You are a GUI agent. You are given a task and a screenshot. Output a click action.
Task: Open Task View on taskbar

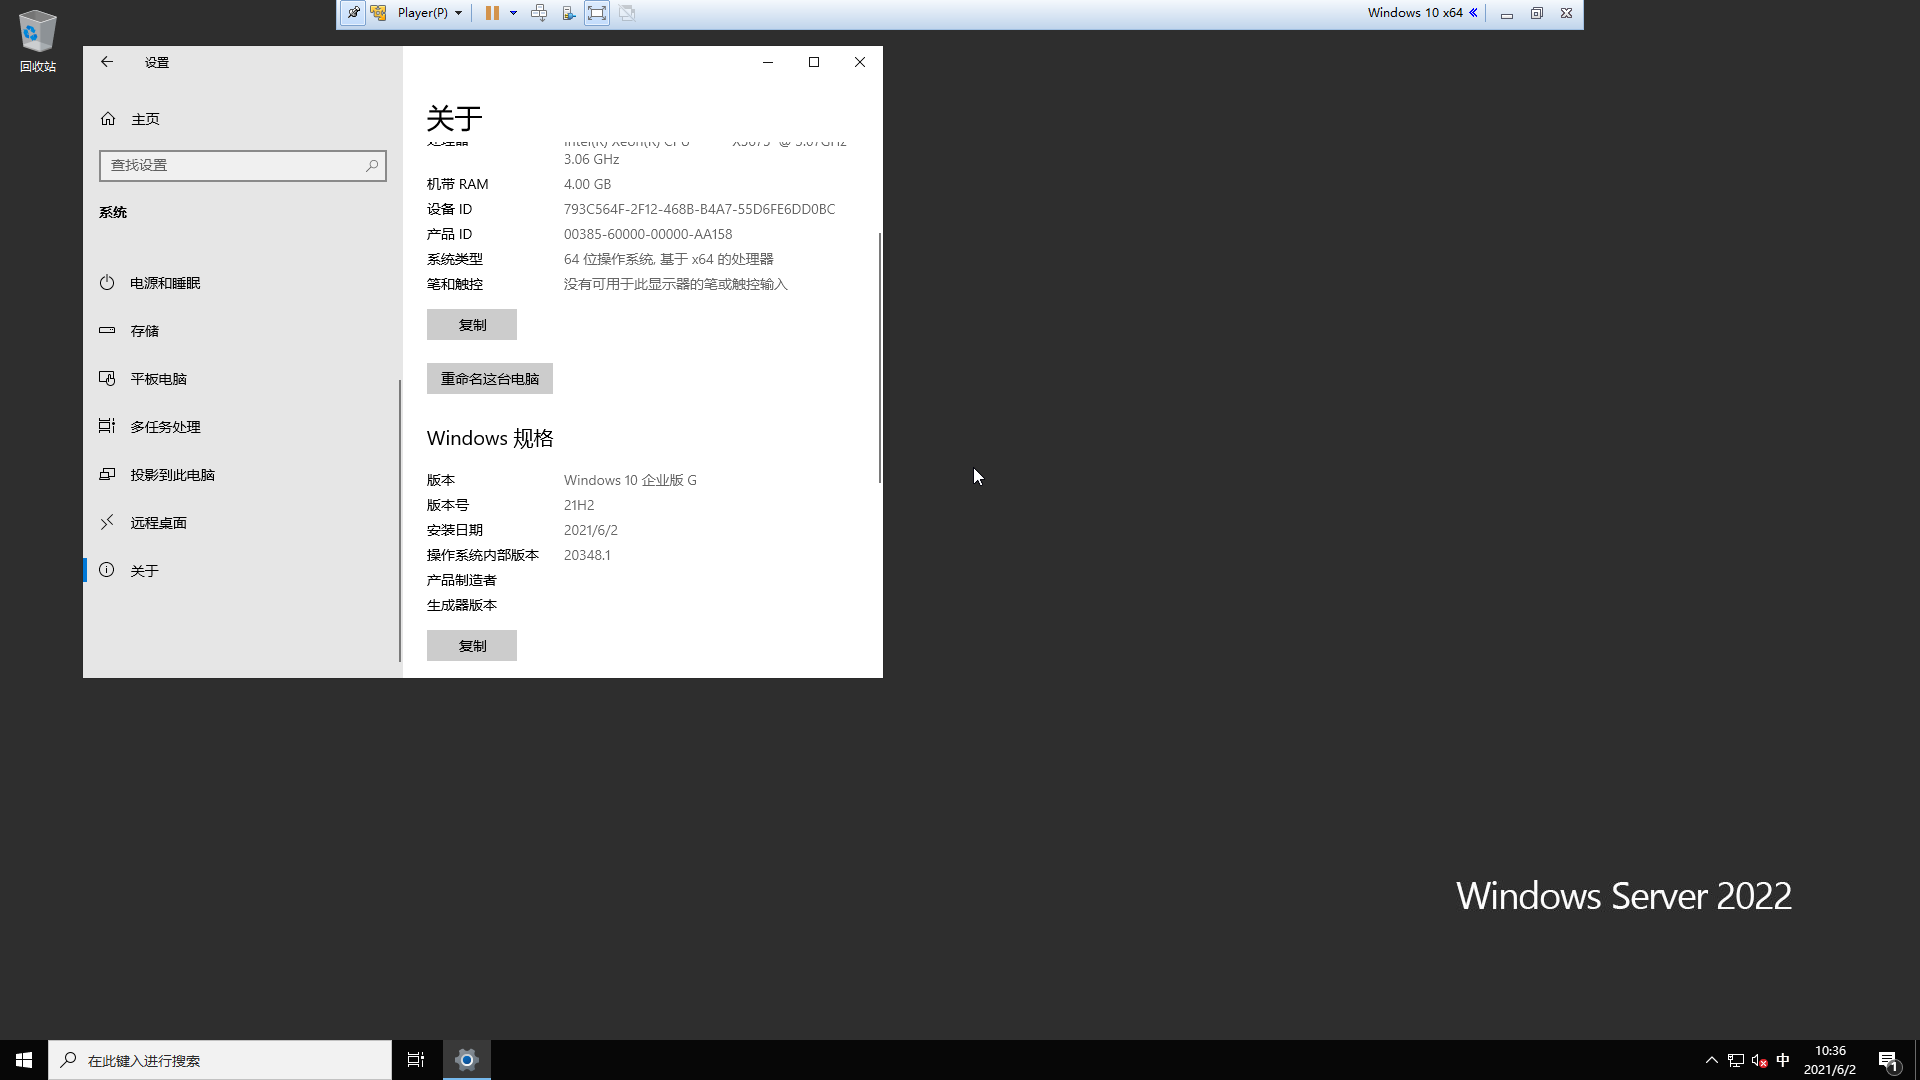[416, 1060]
